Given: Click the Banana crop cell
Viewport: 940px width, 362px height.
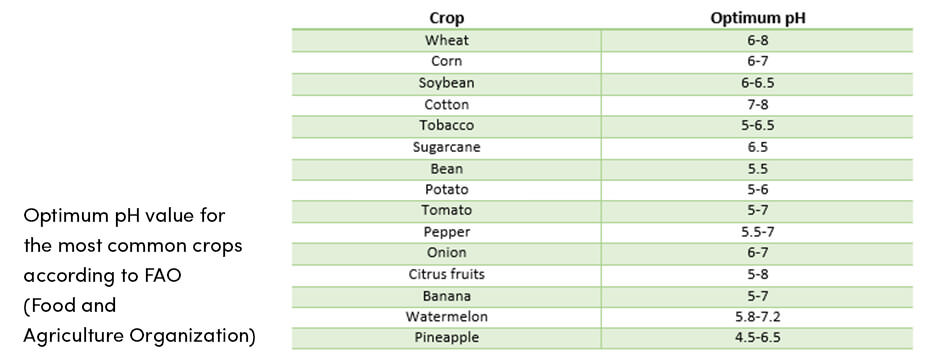Looking at the screenshot, I should (447, 297).
